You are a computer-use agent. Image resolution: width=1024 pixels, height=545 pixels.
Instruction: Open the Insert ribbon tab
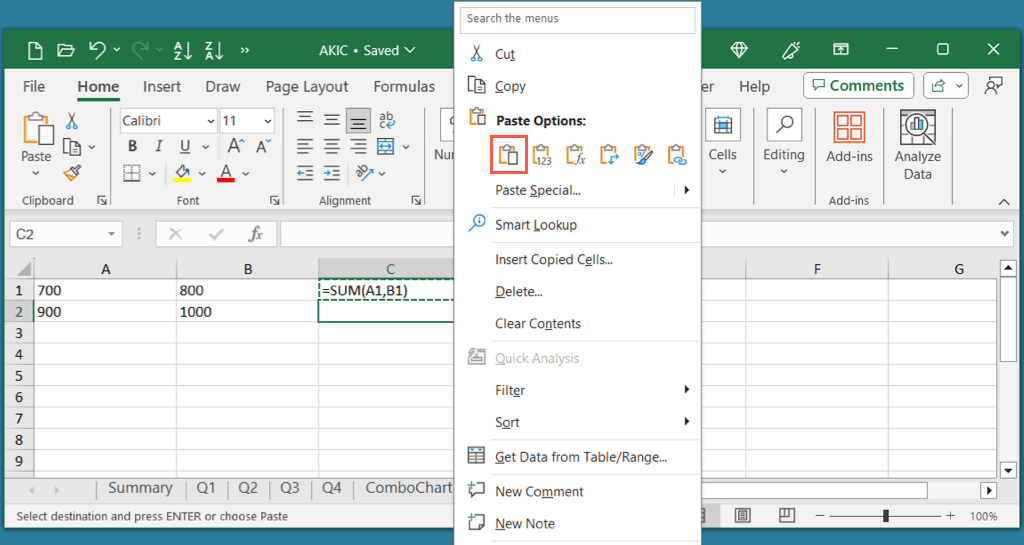162,87
